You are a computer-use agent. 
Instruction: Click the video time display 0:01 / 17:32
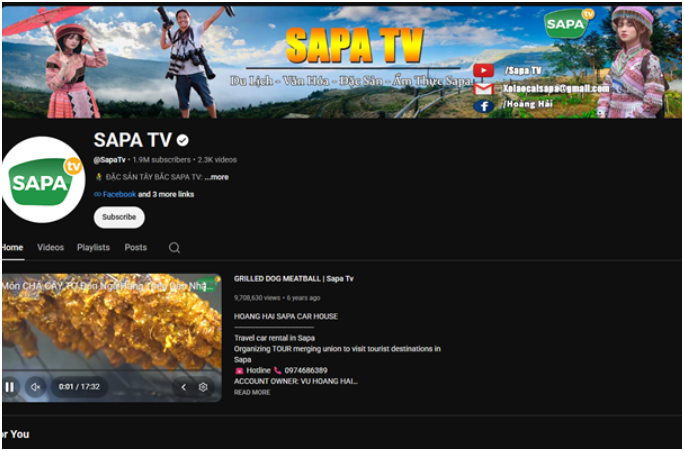pyautogui.click(x=79, y=387)
